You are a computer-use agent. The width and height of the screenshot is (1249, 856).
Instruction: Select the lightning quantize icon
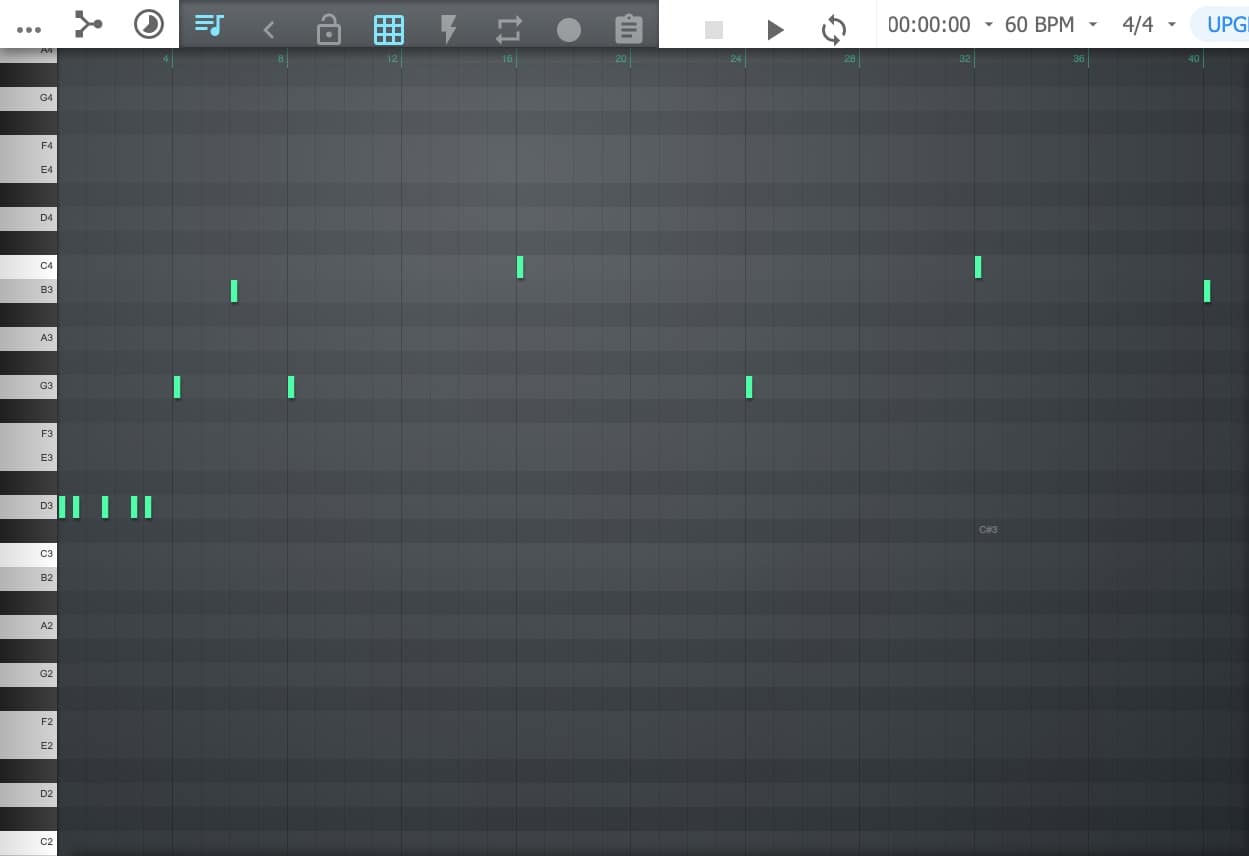click(448, 29)
